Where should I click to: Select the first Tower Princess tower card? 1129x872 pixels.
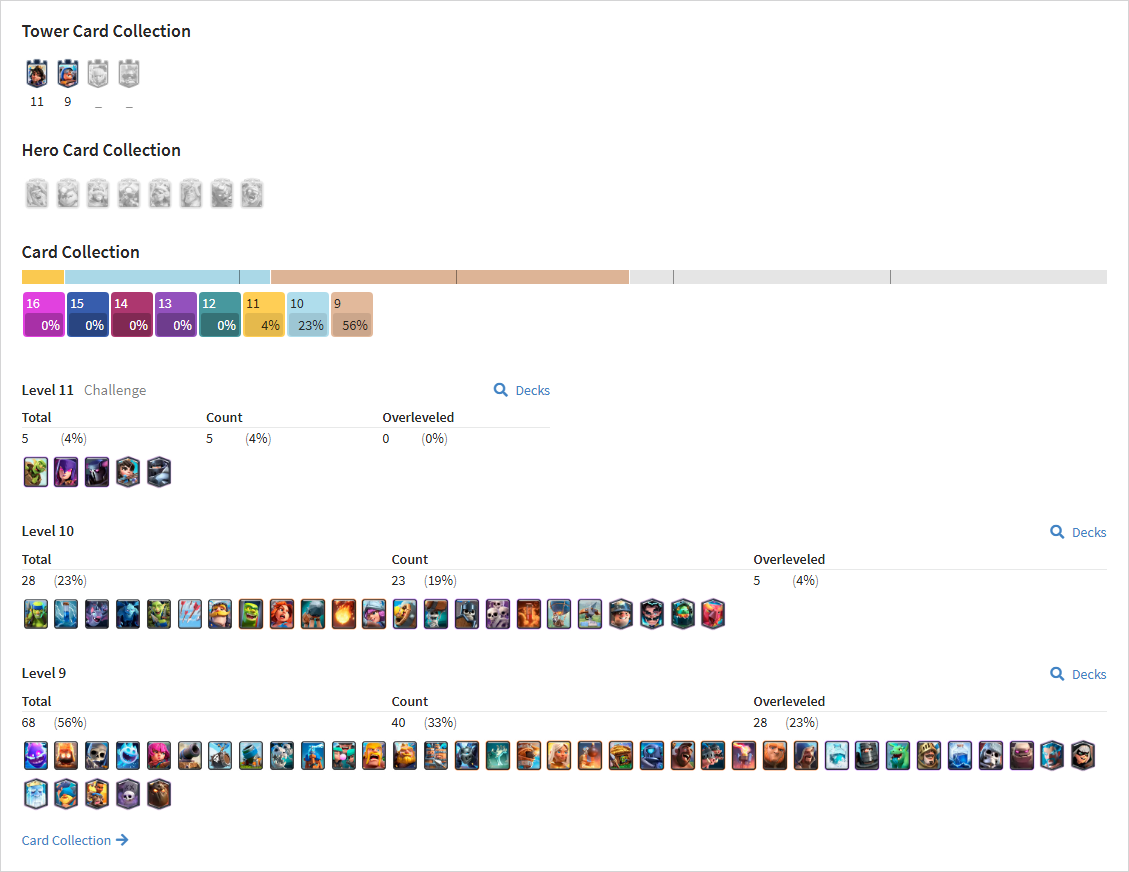coord(37,73)
